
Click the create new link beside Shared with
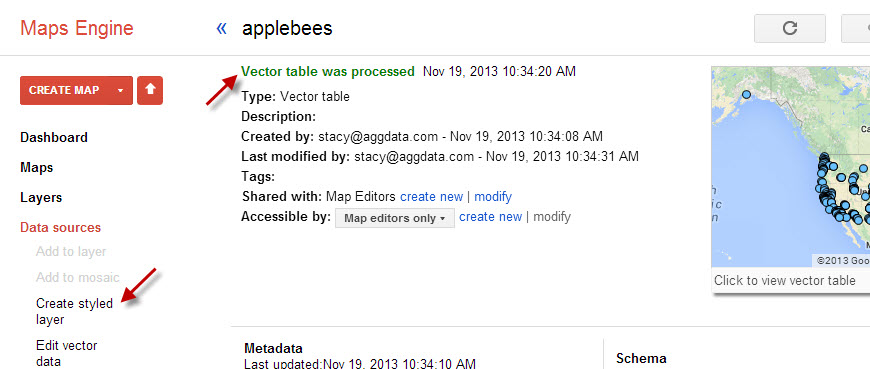(x=431, y=196)
